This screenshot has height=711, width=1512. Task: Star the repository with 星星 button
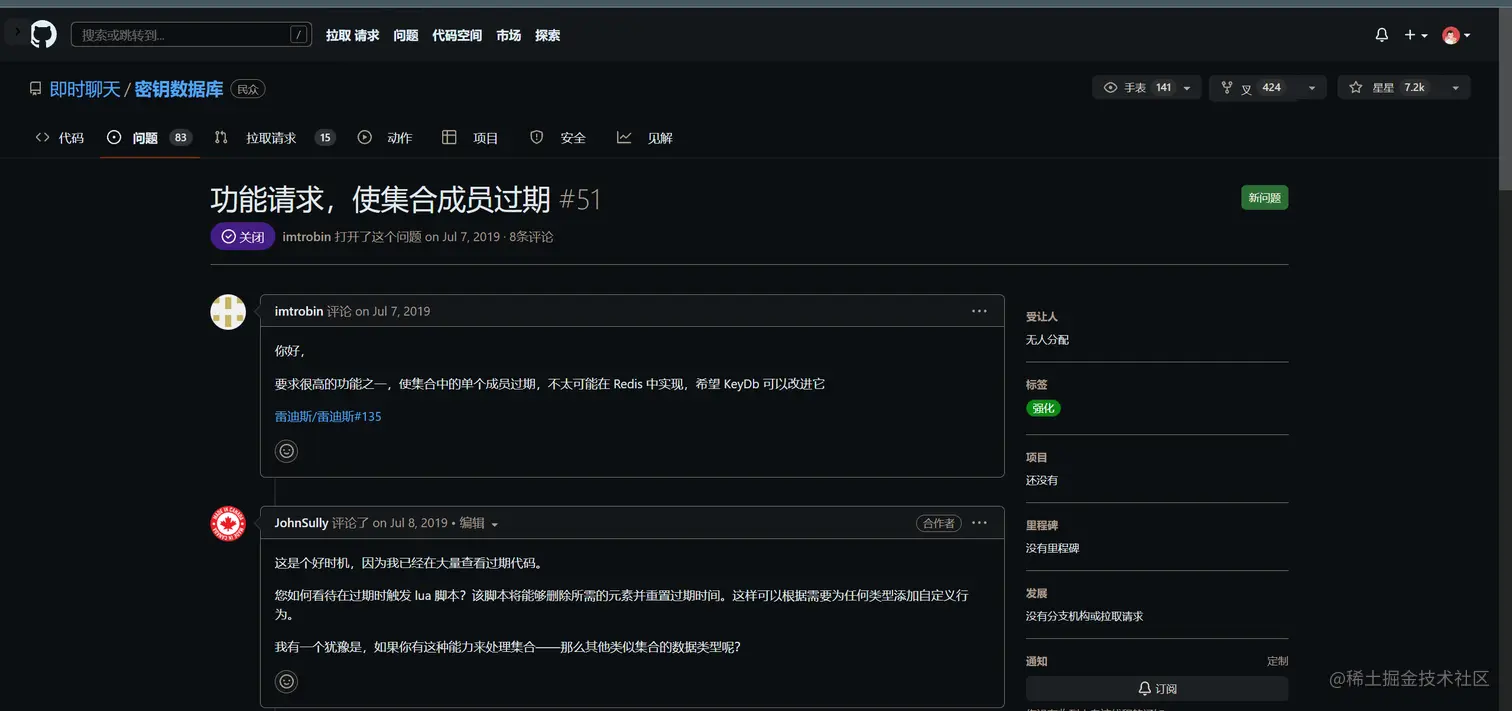pos(1388,88)
